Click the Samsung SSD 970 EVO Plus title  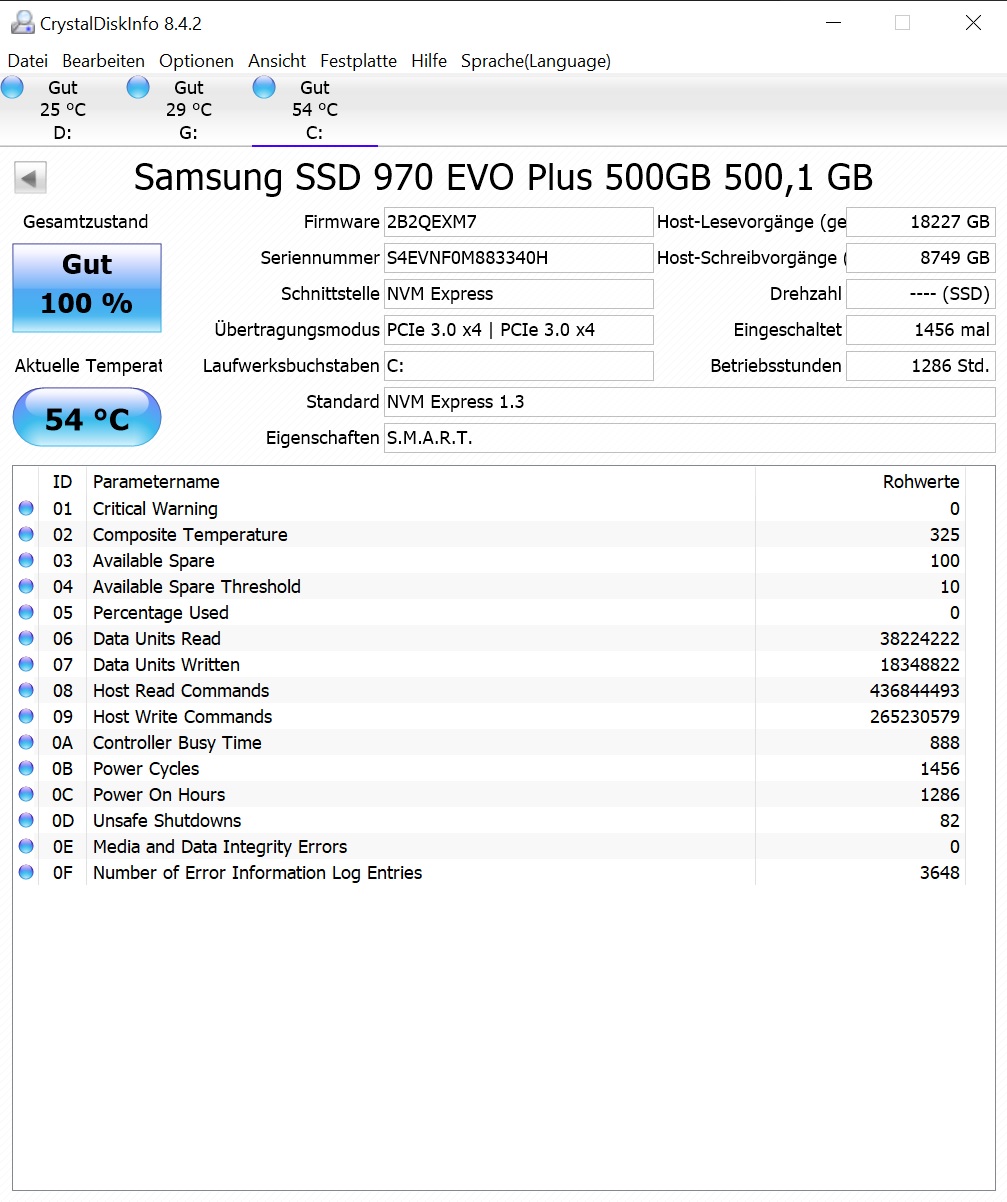click(x=503, y=178)
